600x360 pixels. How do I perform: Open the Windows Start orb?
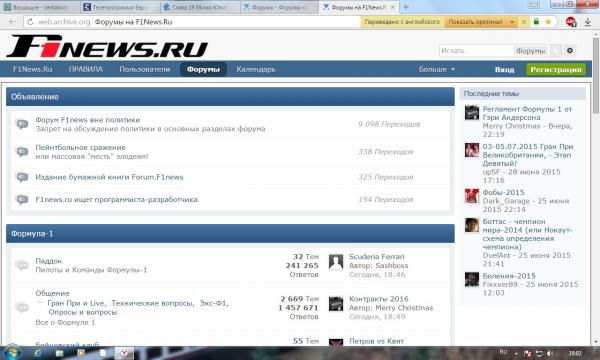(x=12, y=352)
